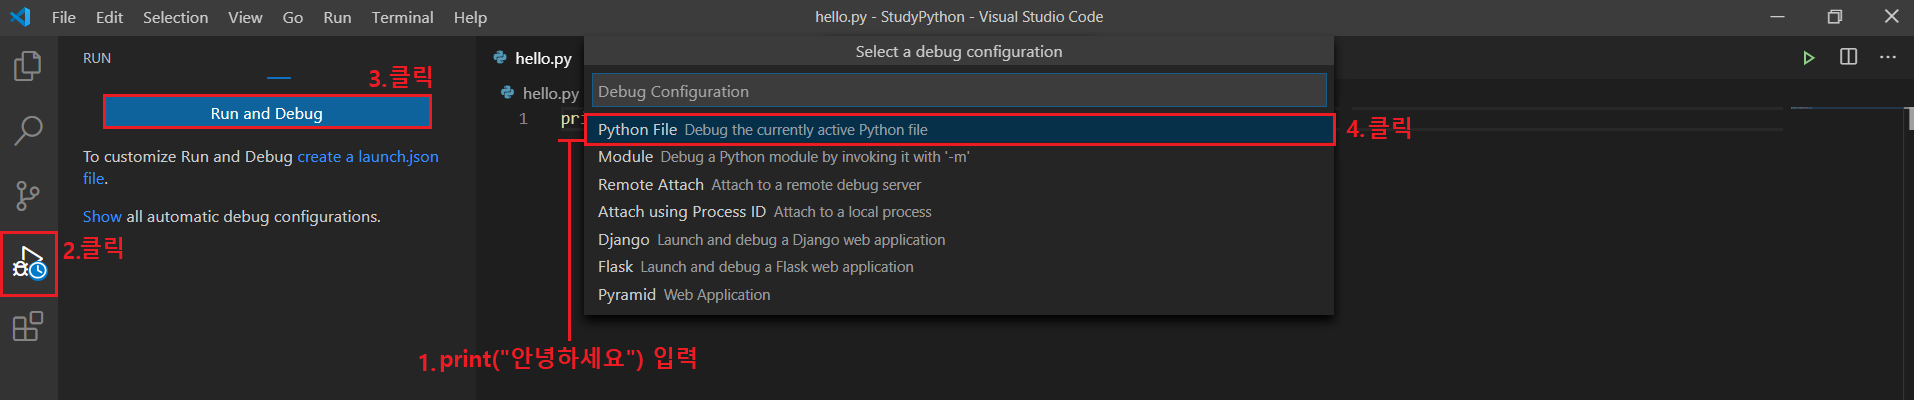Choose Python File debug configuration
The image size is (1914, 400).
(x=959, y=130)
